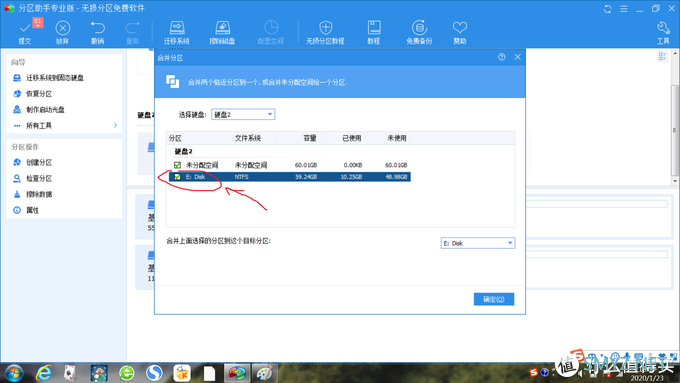
Task: Click the 未使用 column header
Action: [397, 138]
